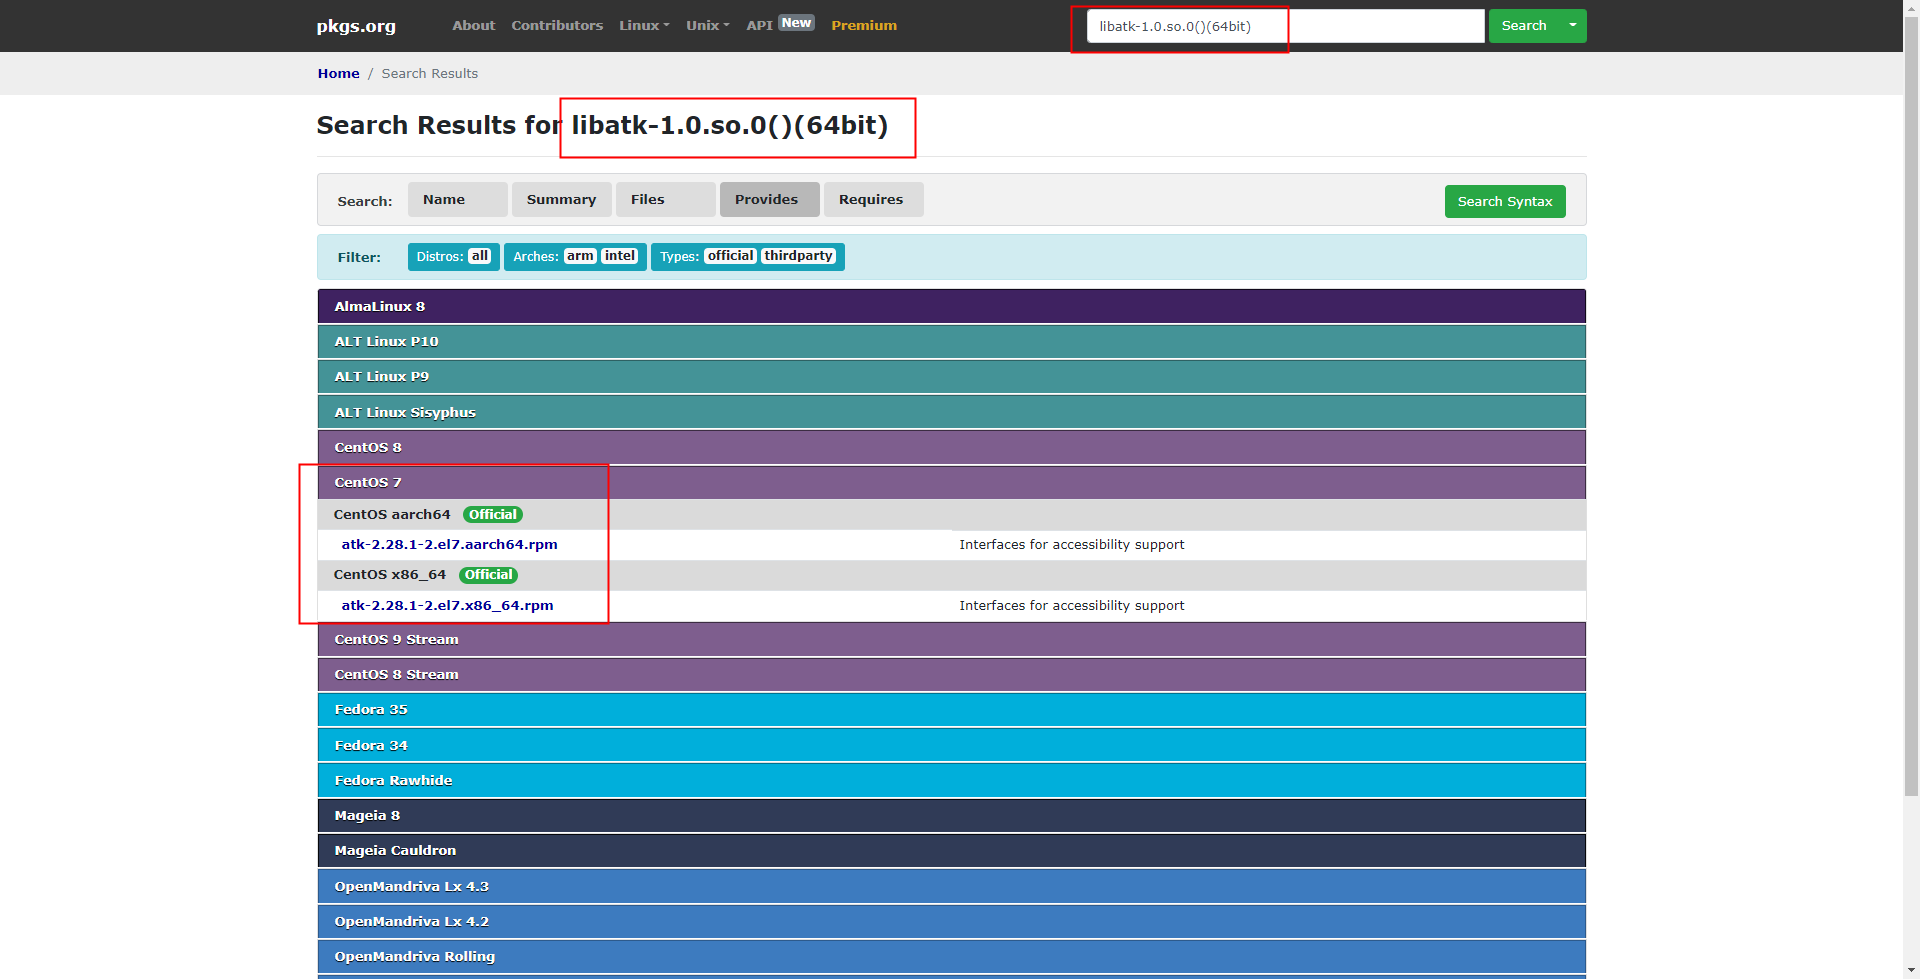Expand the Mageia 8 section
This screenshot has width=1920, height=979.
(x=951, y=815)
